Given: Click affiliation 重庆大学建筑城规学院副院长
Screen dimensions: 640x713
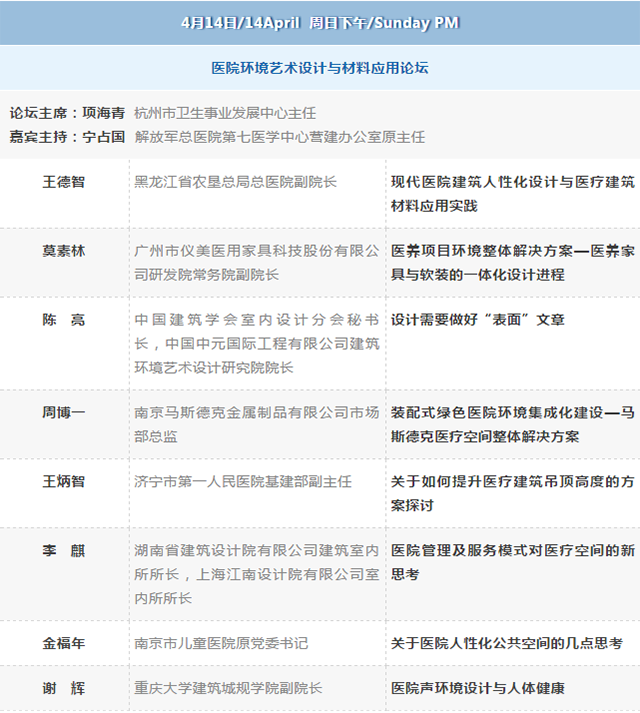Looking at the screenshot, I should click(x=228, y=689).
